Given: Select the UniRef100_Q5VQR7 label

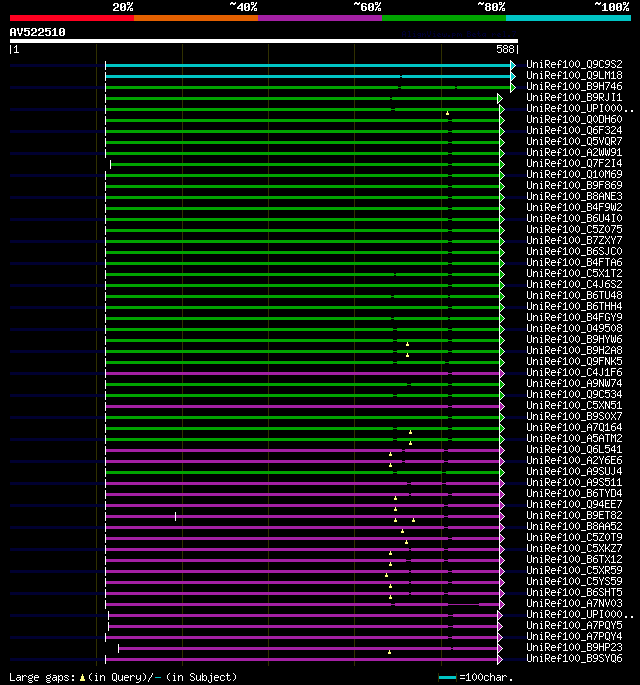Looking at the screenshot, I should 574,141.
